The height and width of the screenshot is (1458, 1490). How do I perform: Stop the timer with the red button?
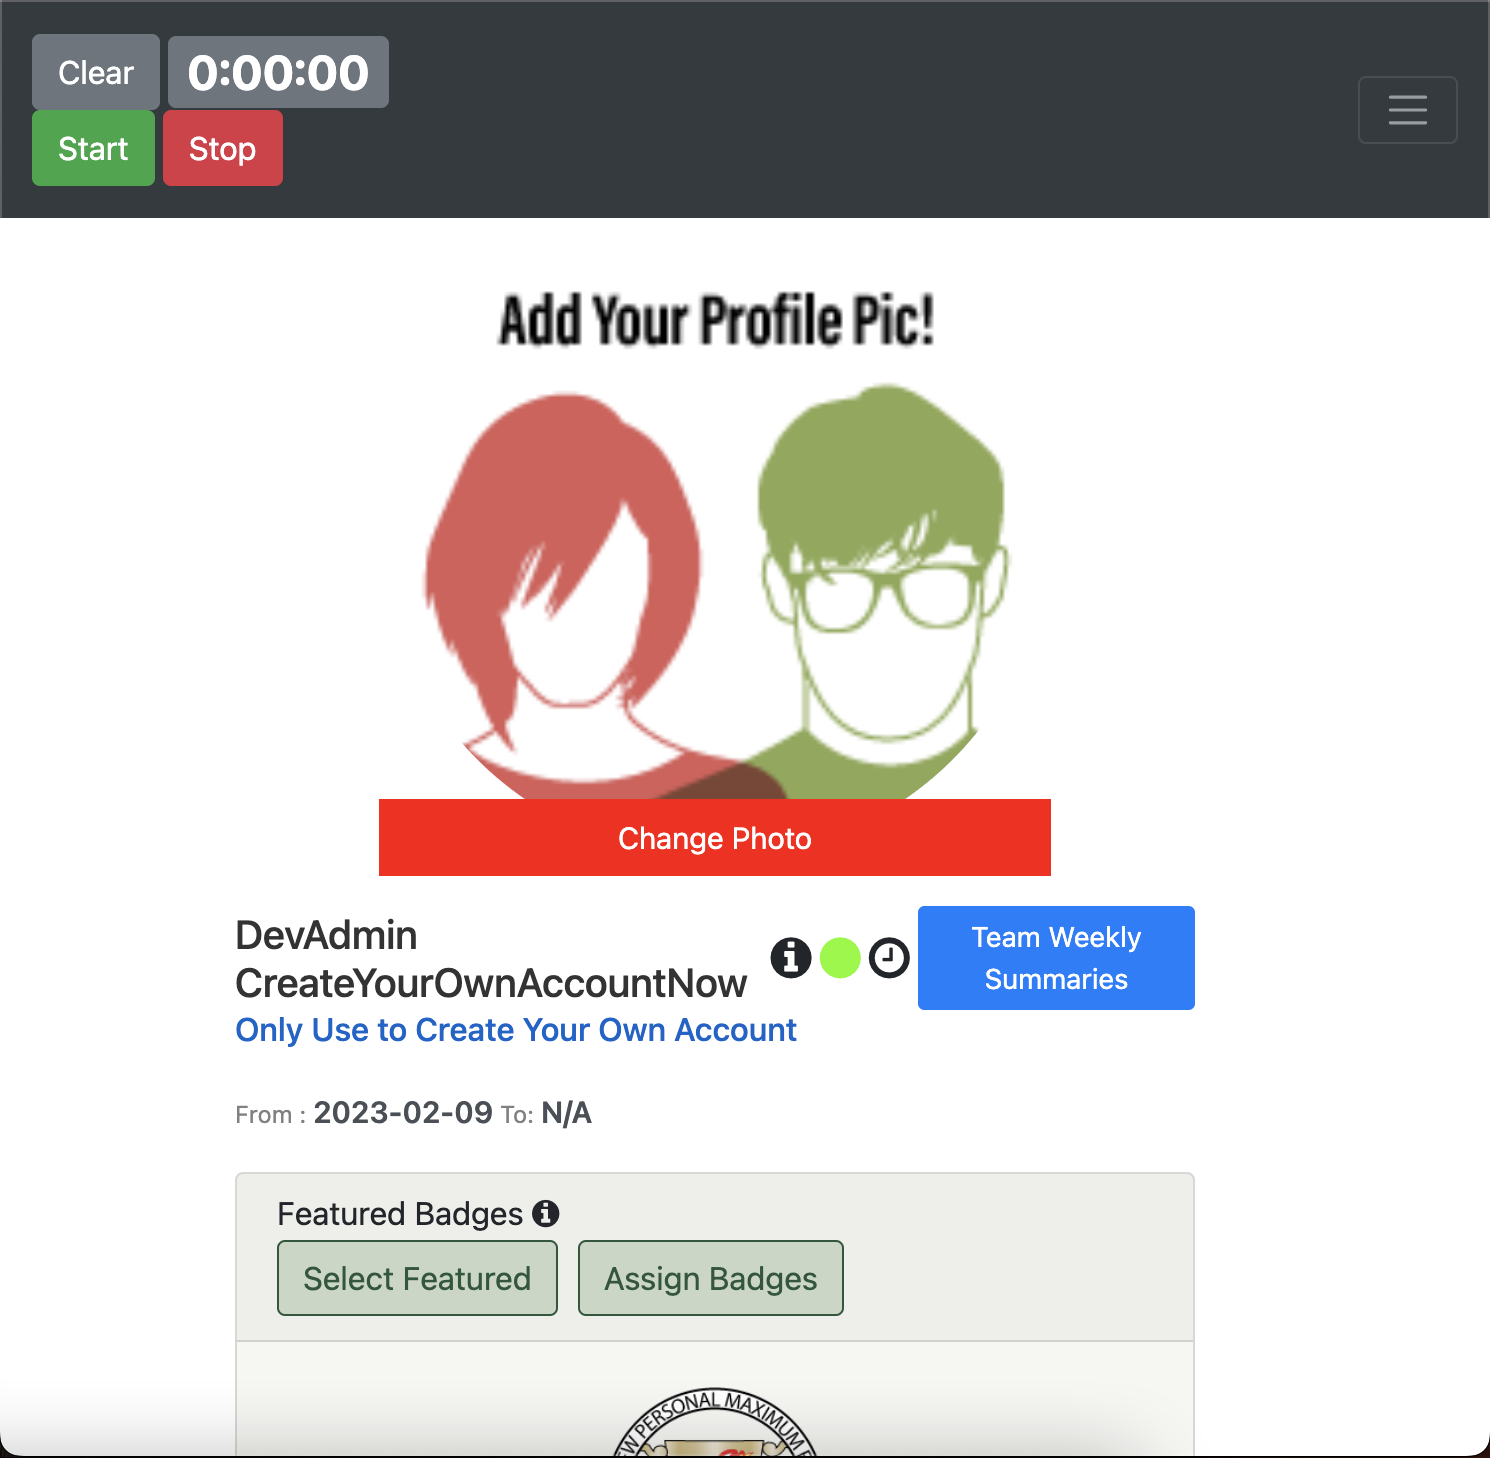223,148
